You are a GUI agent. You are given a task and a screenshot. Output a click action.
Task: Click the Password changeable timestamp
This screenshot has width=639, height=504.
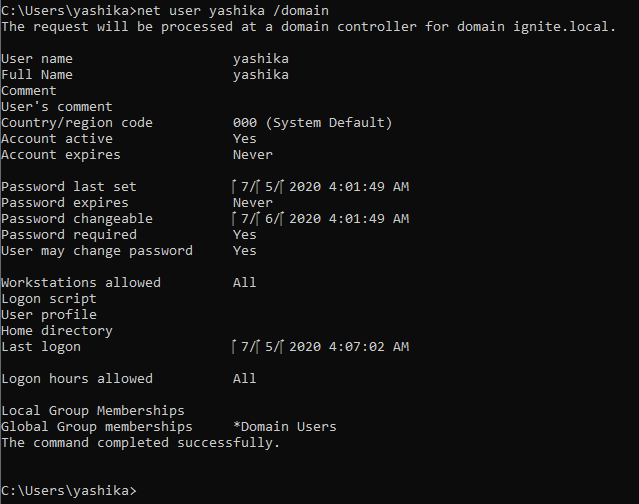(320, 219)
